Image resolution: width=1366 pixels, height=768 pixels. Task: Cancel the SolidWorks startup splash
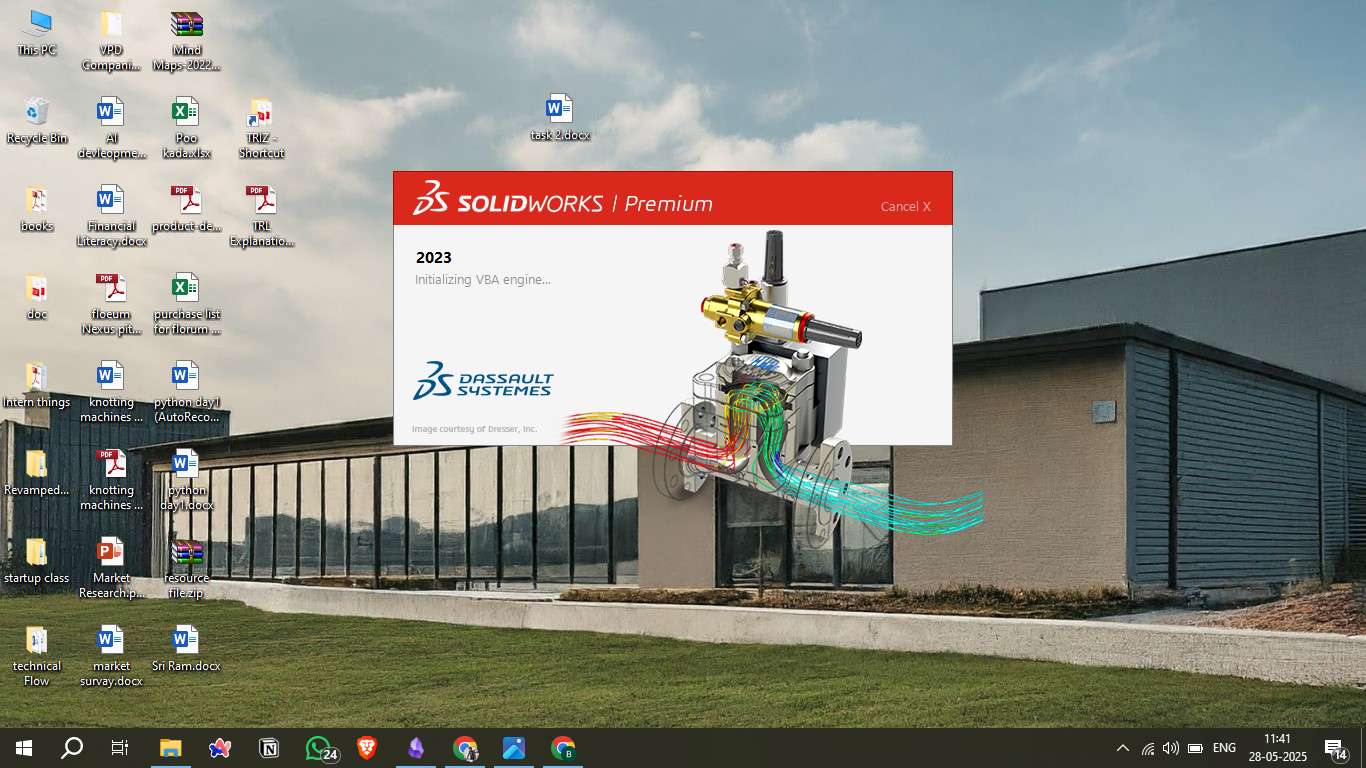pos(905,206)
